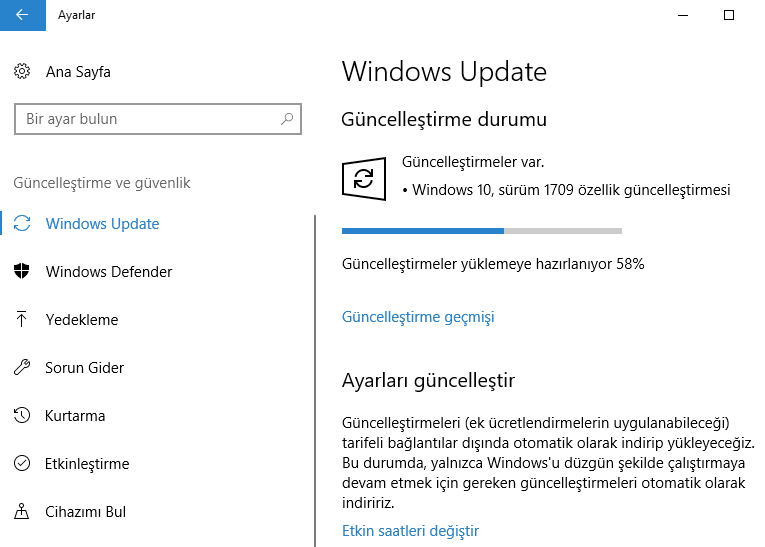Open the Windows Defender section

pyautogui.click(x=109, y=272)
